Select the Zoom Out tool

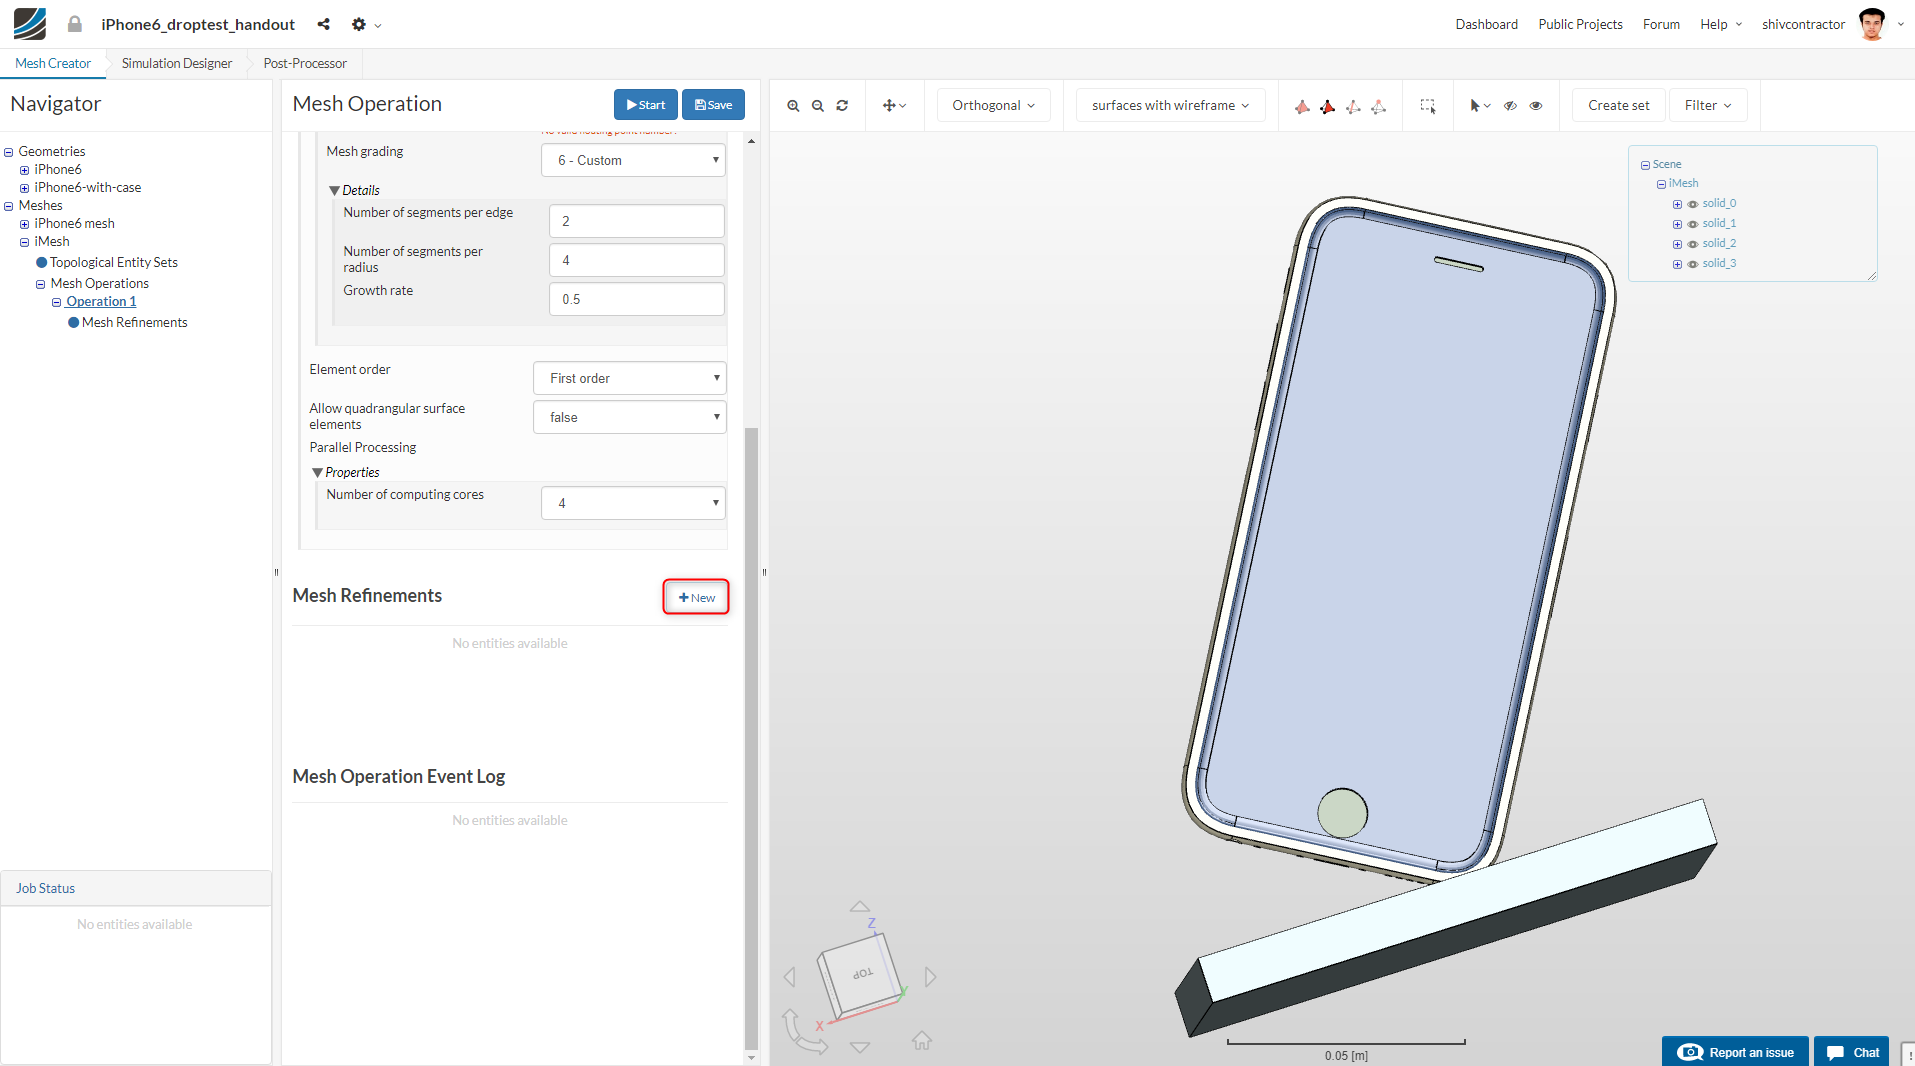(817, 105)
